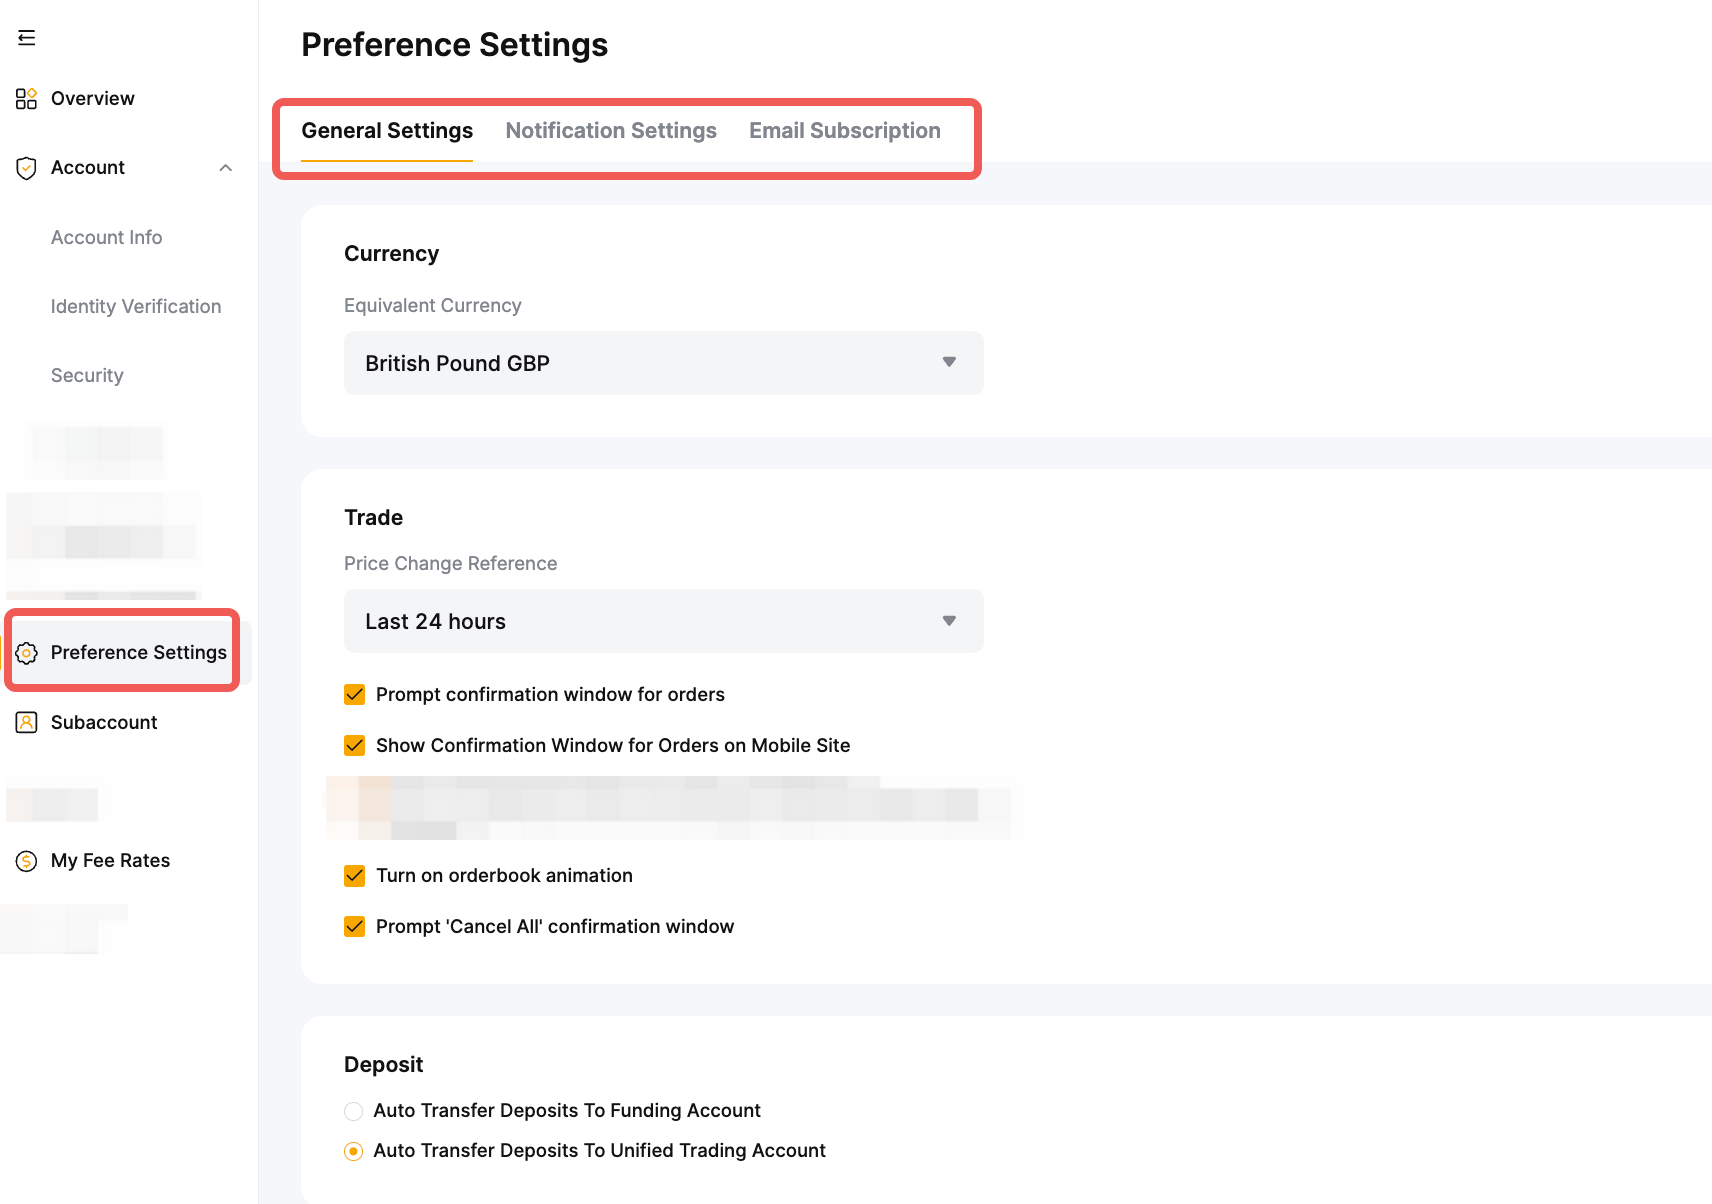The image size is (1712, 1204).
Task: Disable confirmation window for mobile site orders
Action: pos(355,746)
